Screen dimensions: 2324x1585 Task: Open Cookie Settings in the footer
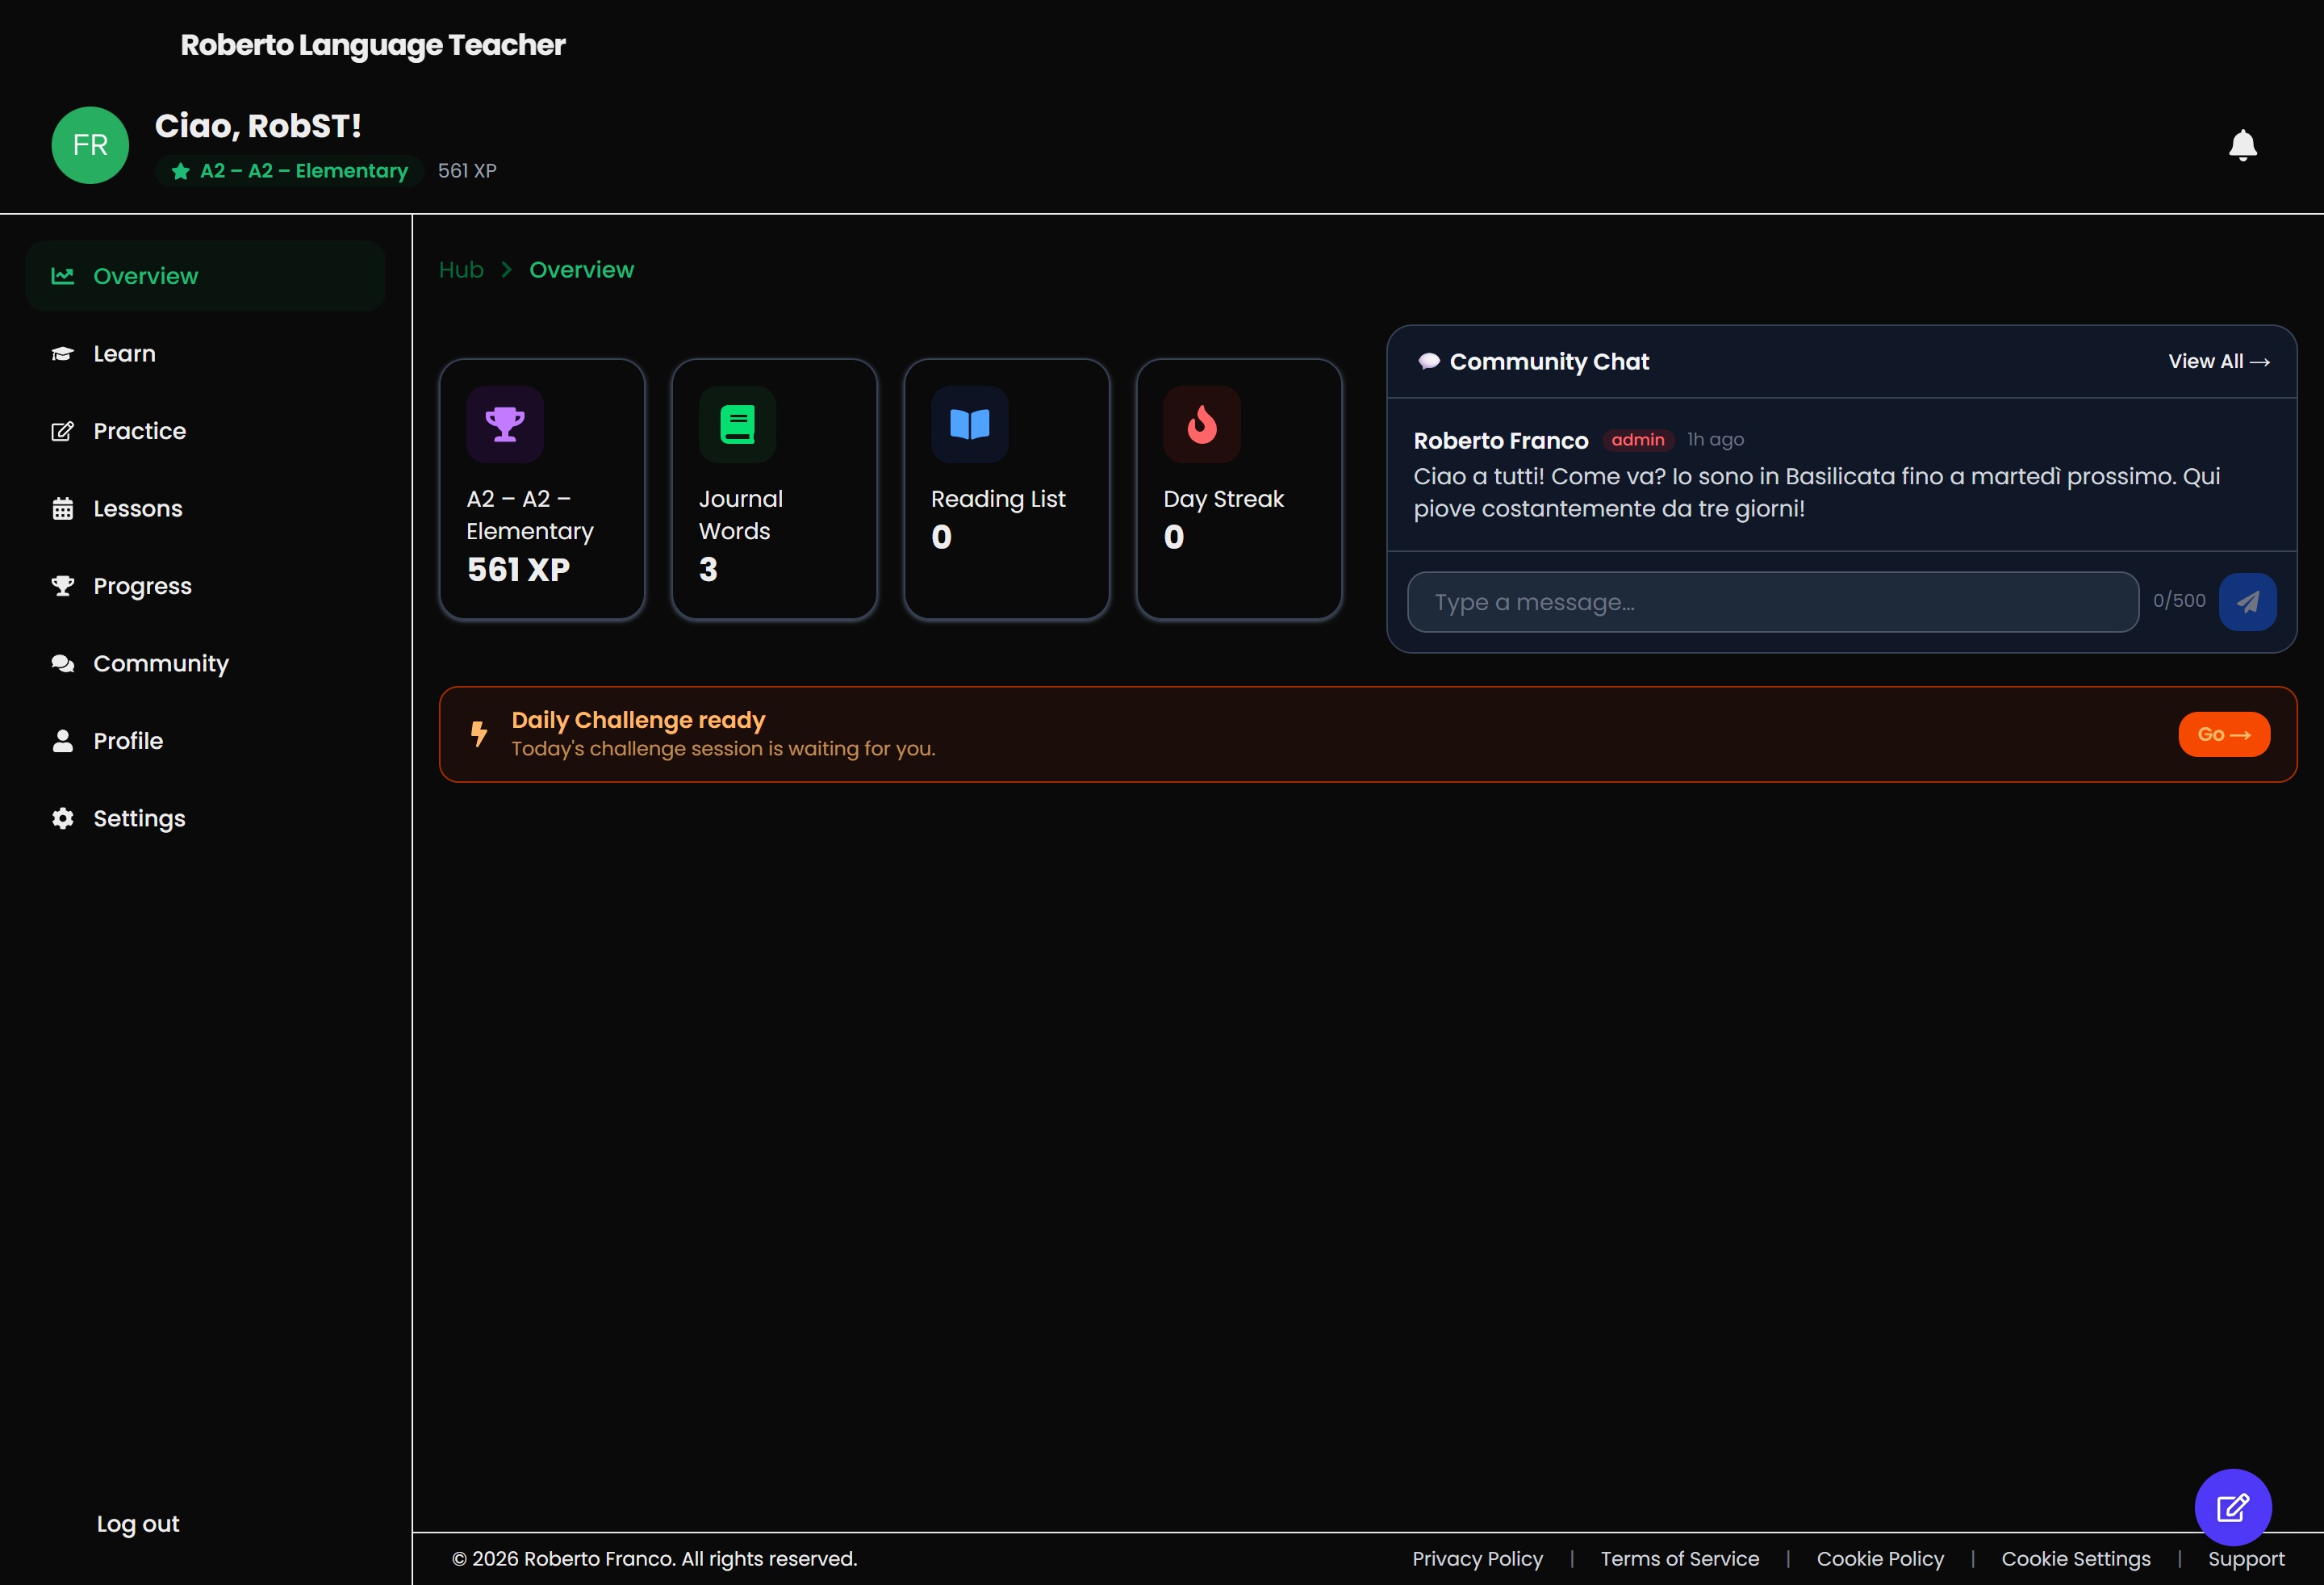click(x=2075, y=1559)
